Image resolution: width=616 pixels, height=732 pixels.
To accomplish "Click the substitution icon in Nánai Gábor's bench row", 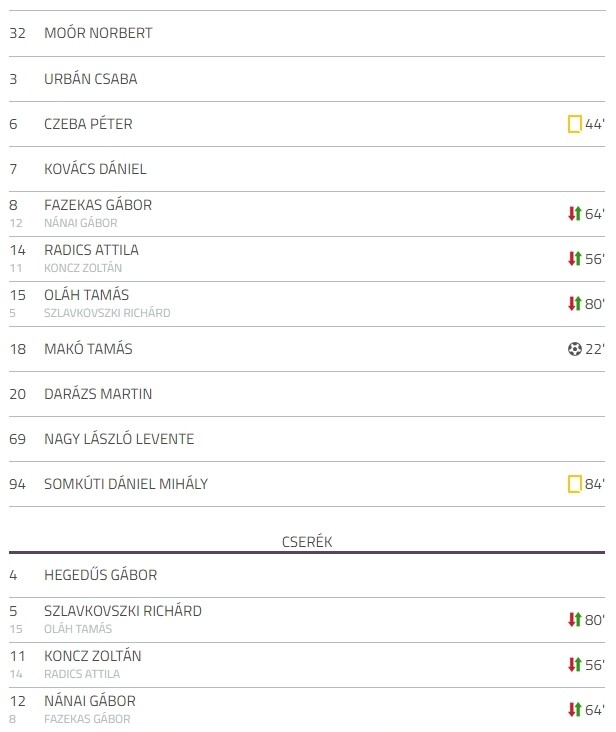I will point(574,710).
